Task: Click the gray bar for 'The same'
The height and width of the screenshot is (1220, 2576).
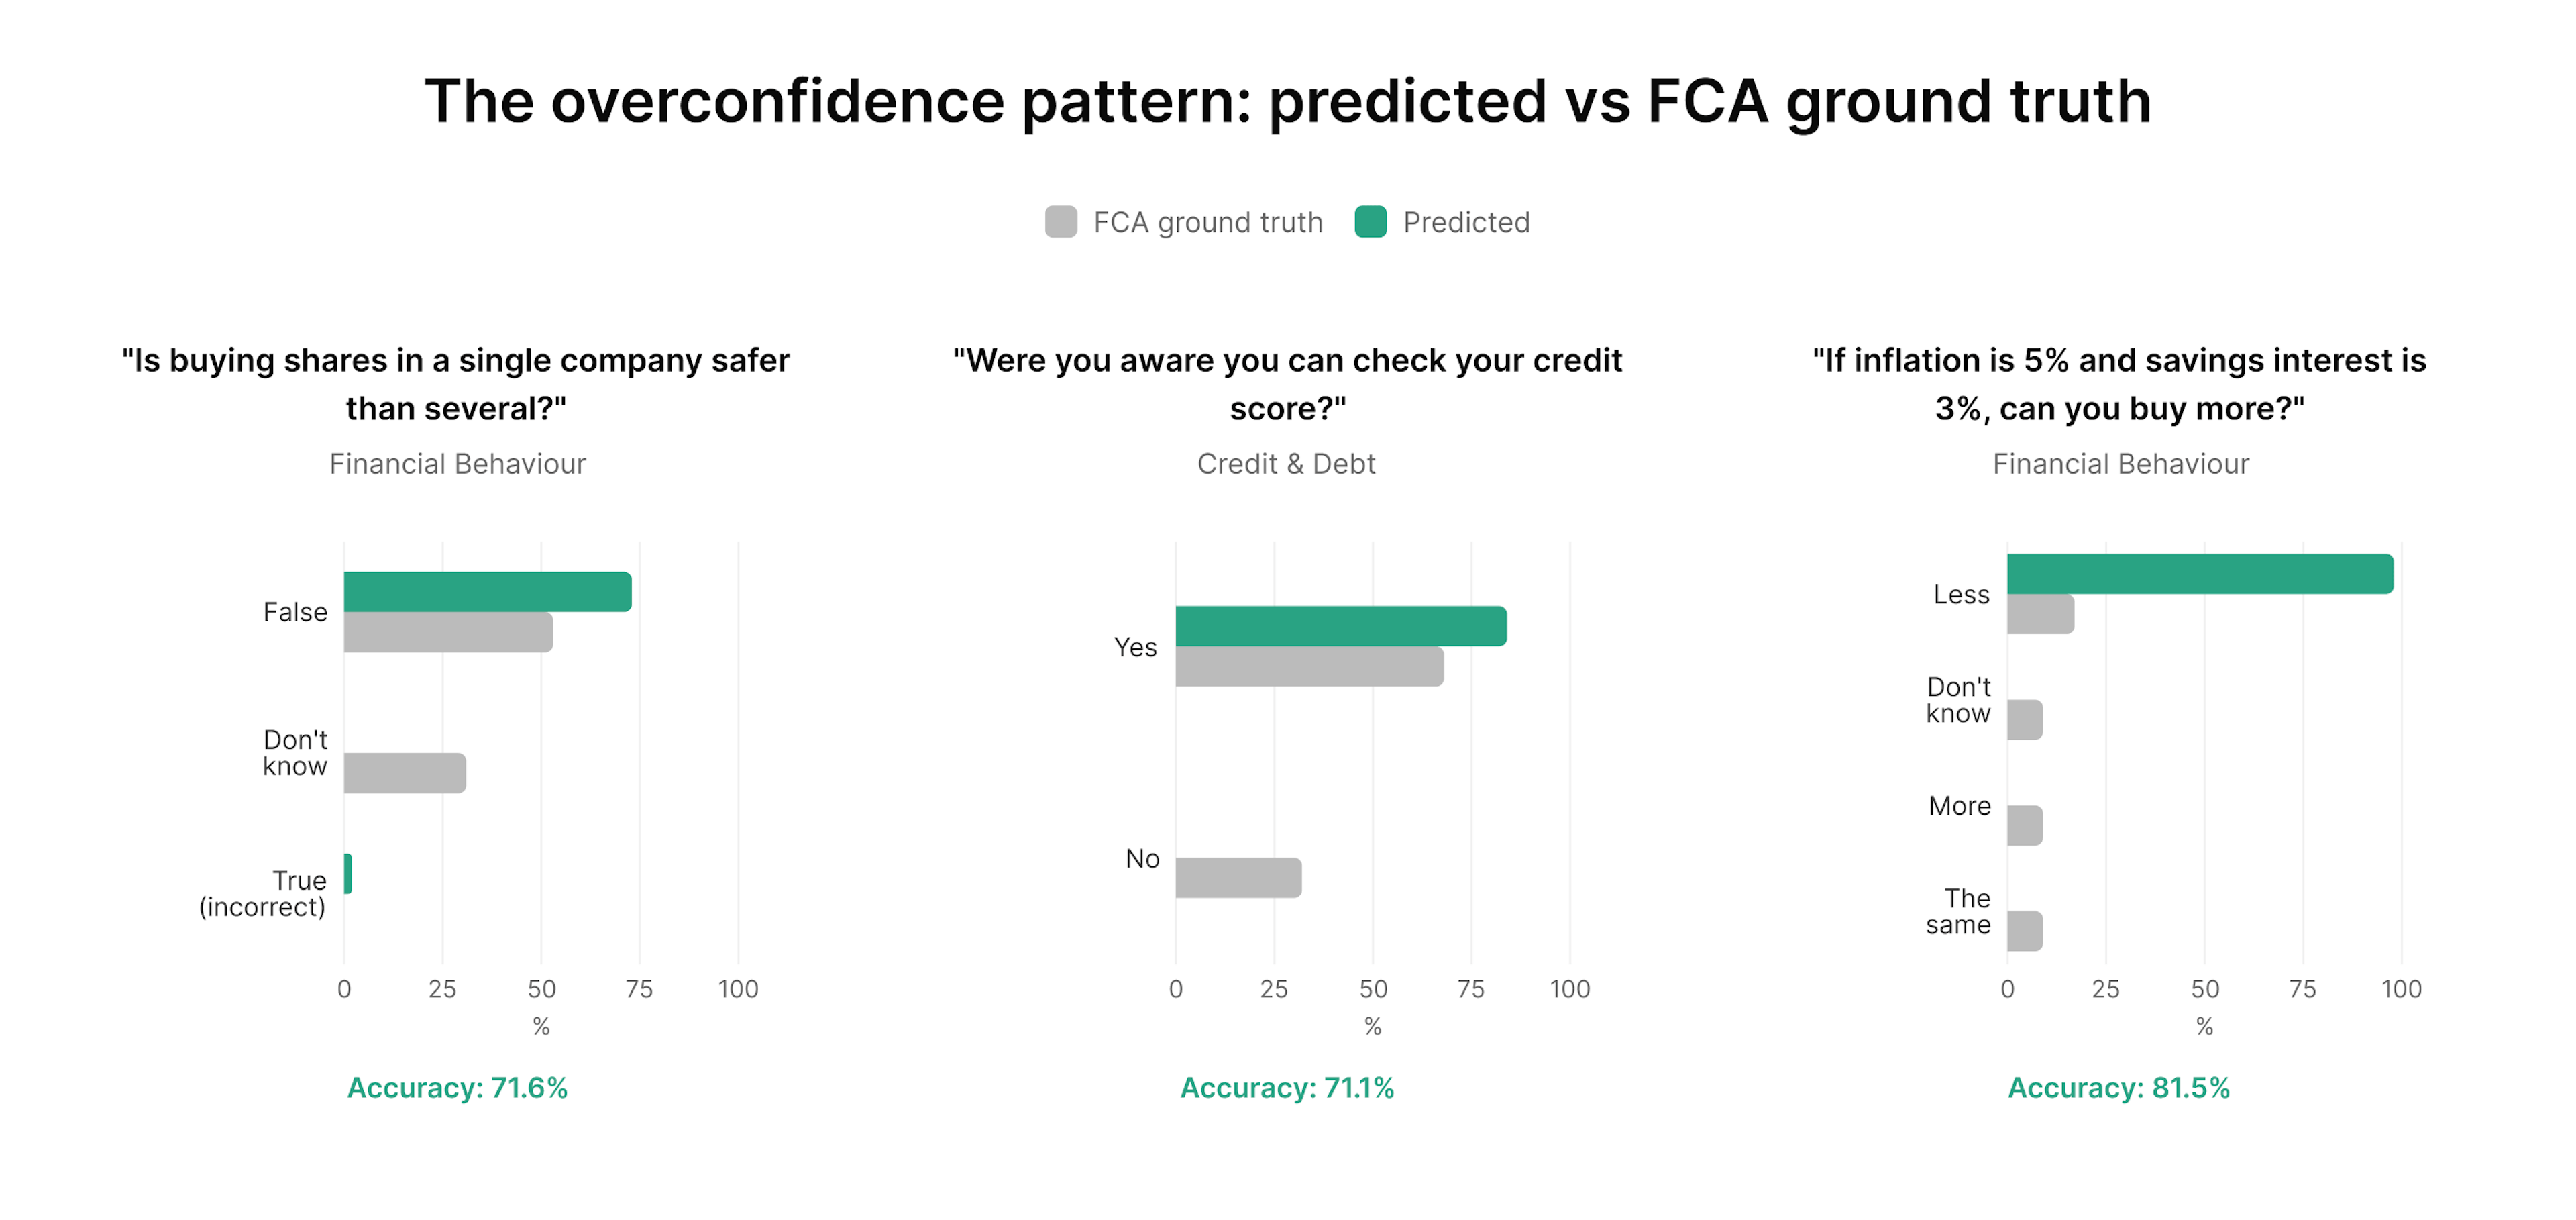Action: (2024, 931)
